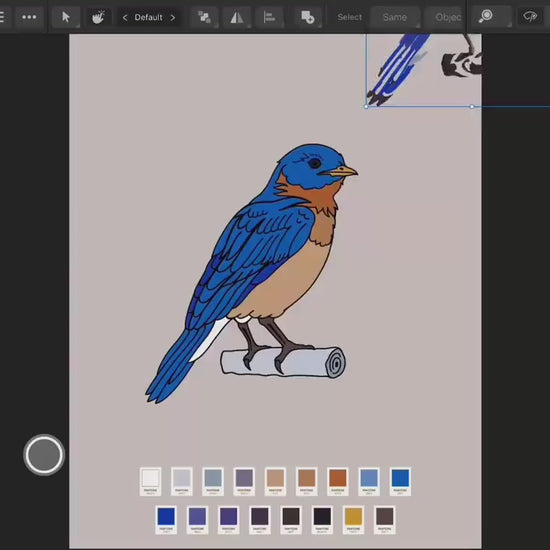Select the Move tool arrow
Viewport: 550px width, 550px height.
[66, 17]
